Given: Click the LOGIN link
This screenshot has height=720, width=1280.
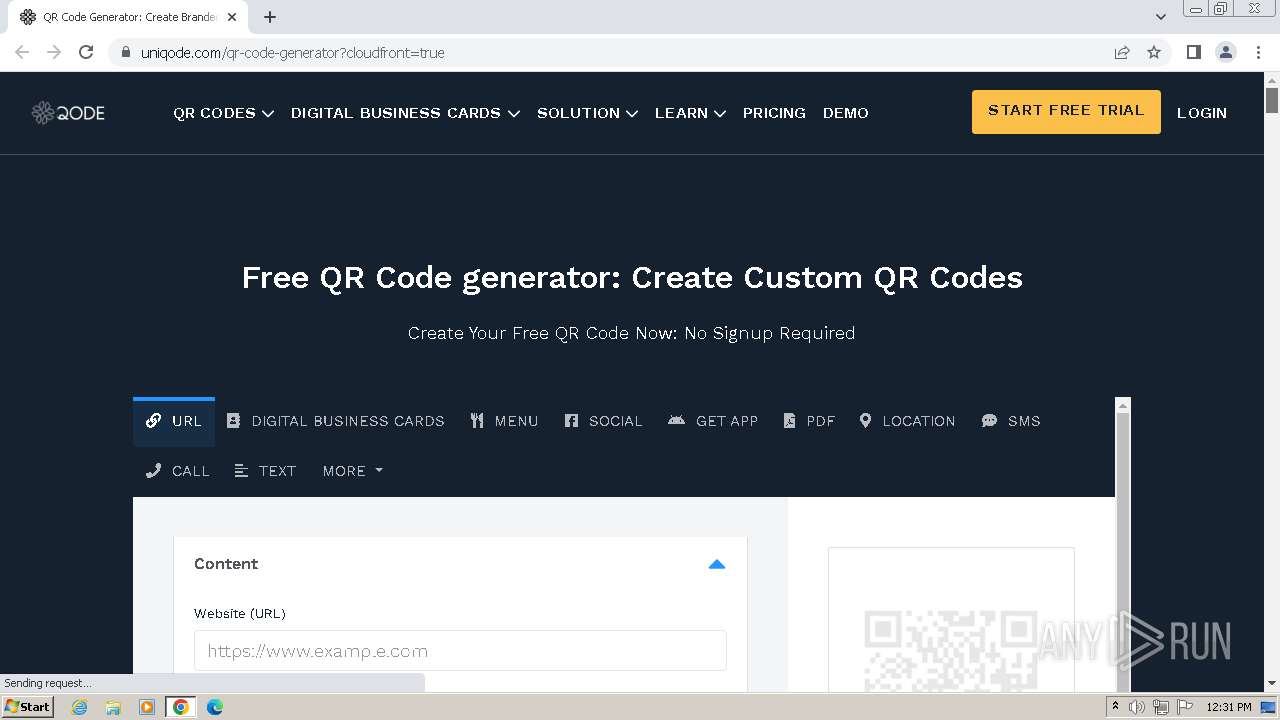Looking at the screenshot, I should tap(1202, 113).
